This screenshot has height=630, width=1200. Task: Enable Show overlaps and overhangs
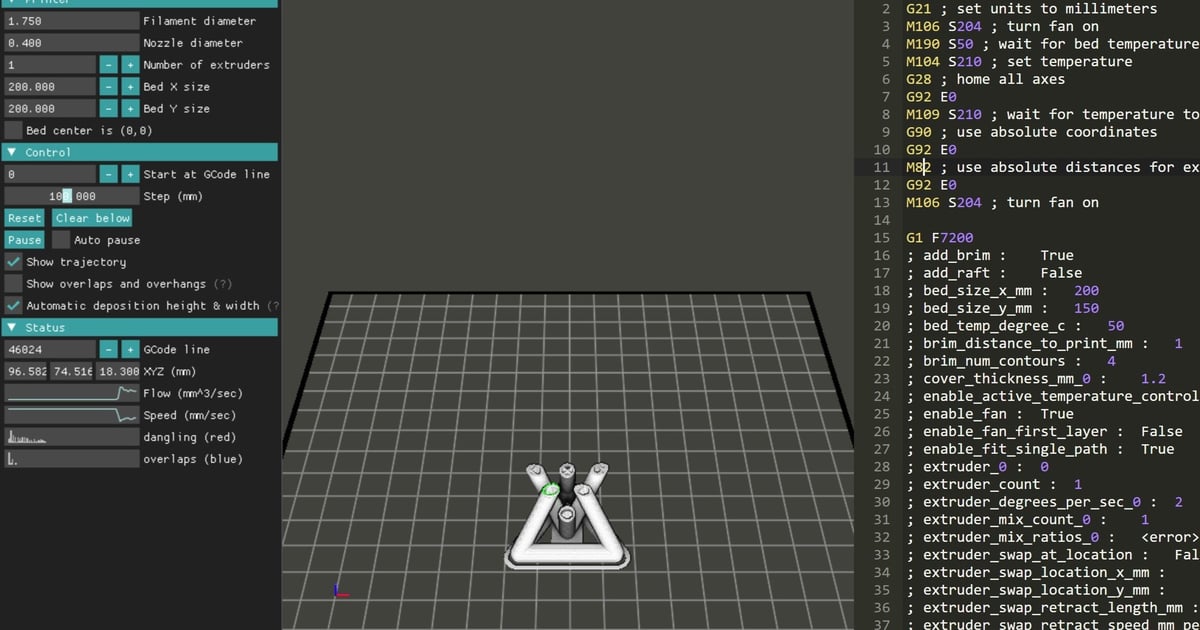click(13, 284)
